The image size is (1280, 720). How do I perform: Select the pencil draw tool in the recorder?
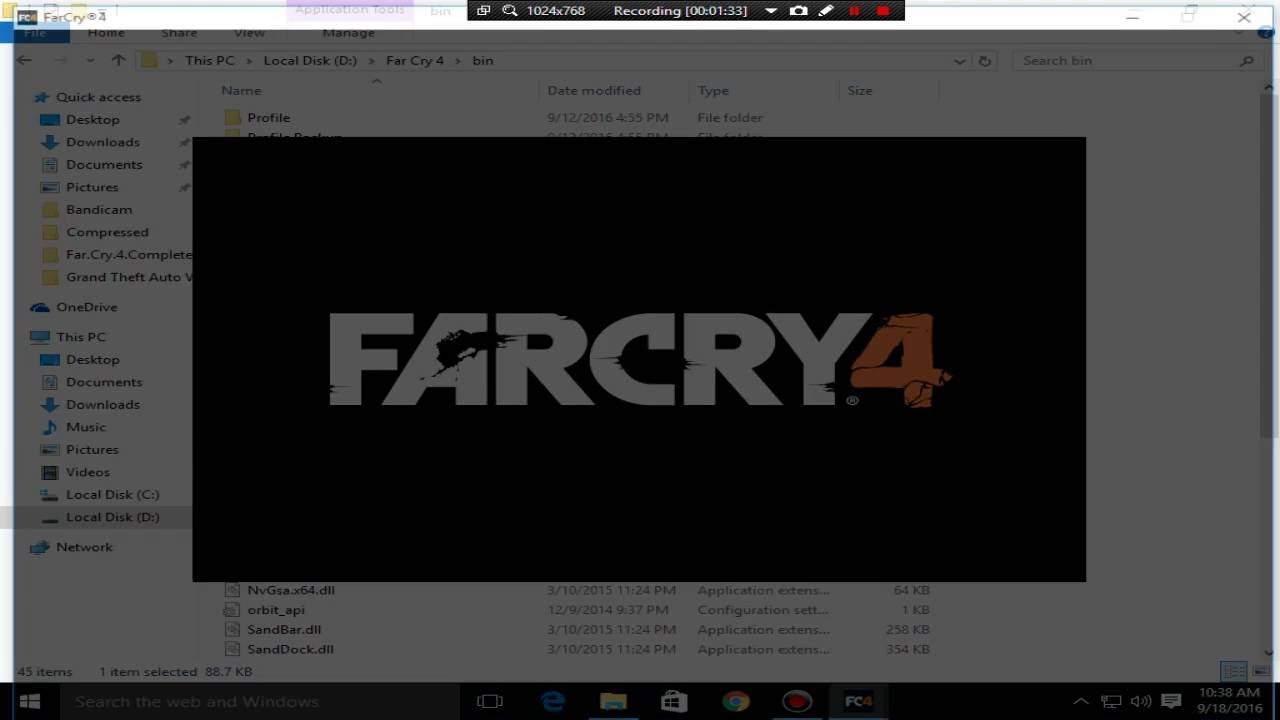click(x=826, y=10)
